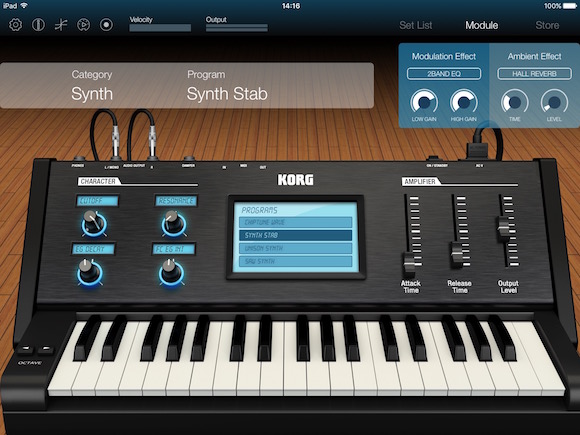Viewport: 580px width, 435px height.
Task: Open the Program Synth Stab selector
Action: (x=227, y=86)
